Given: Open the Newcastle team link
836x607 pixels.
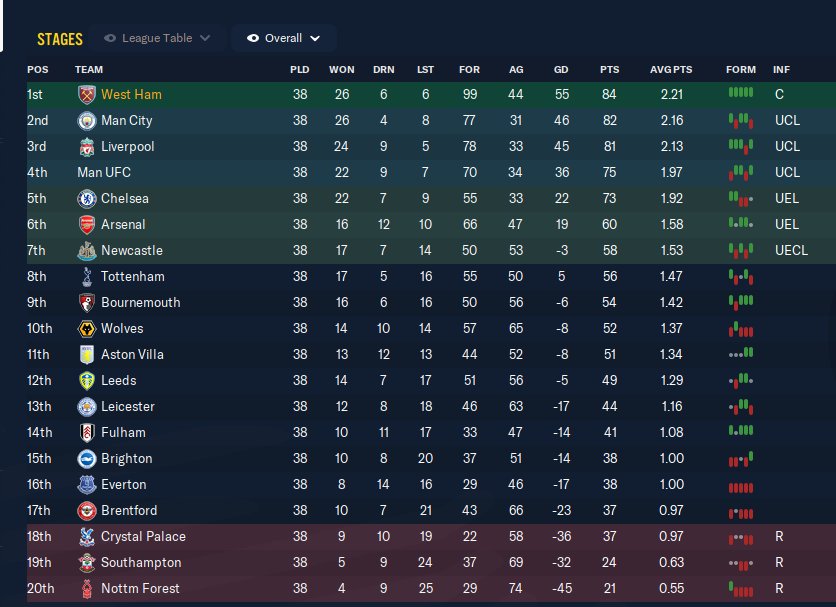Looking at the screenshot, I should [x=131, y=251].
